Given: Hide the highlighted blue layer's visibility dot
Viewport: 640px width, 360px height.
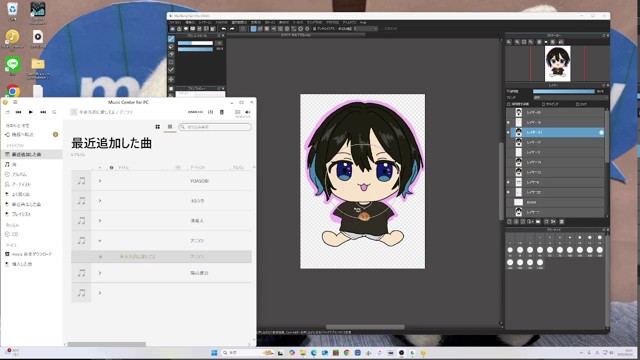Looking at the screenshot, I should point(508,132).
